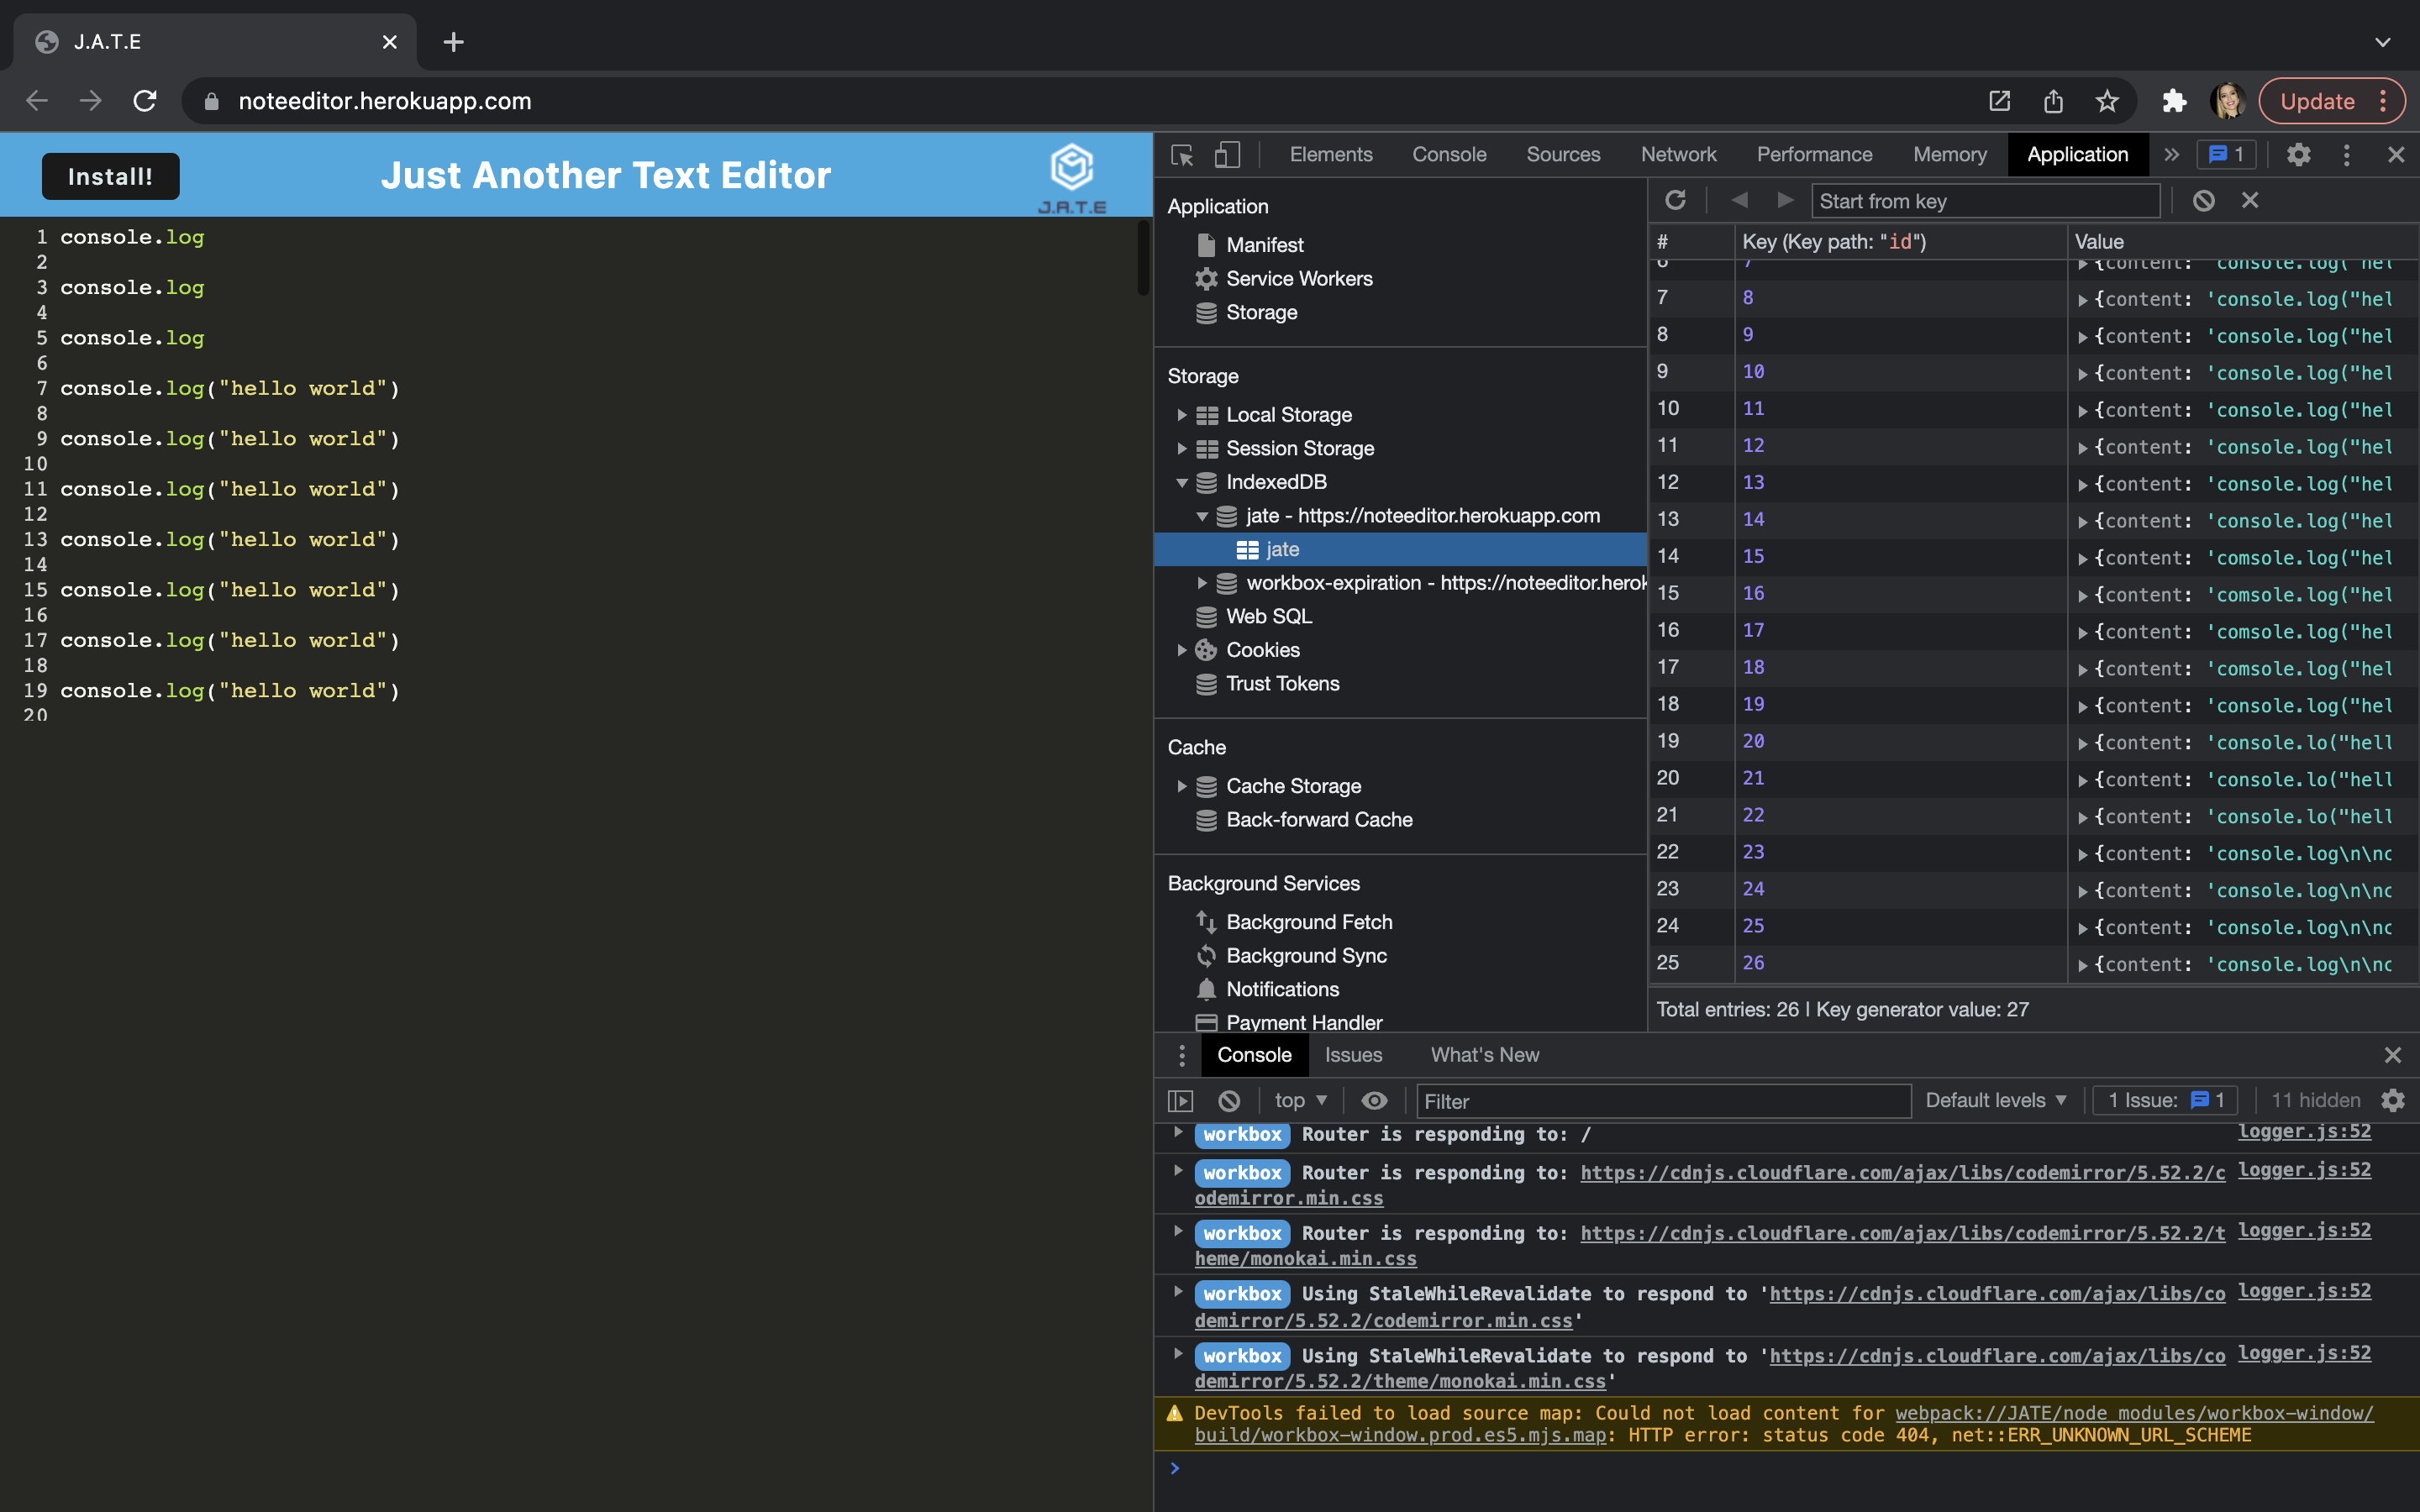Switch to What's New drawer tab
The height and width of the screenshot is (1512, 2420).
click(x=1485, y=1055)
